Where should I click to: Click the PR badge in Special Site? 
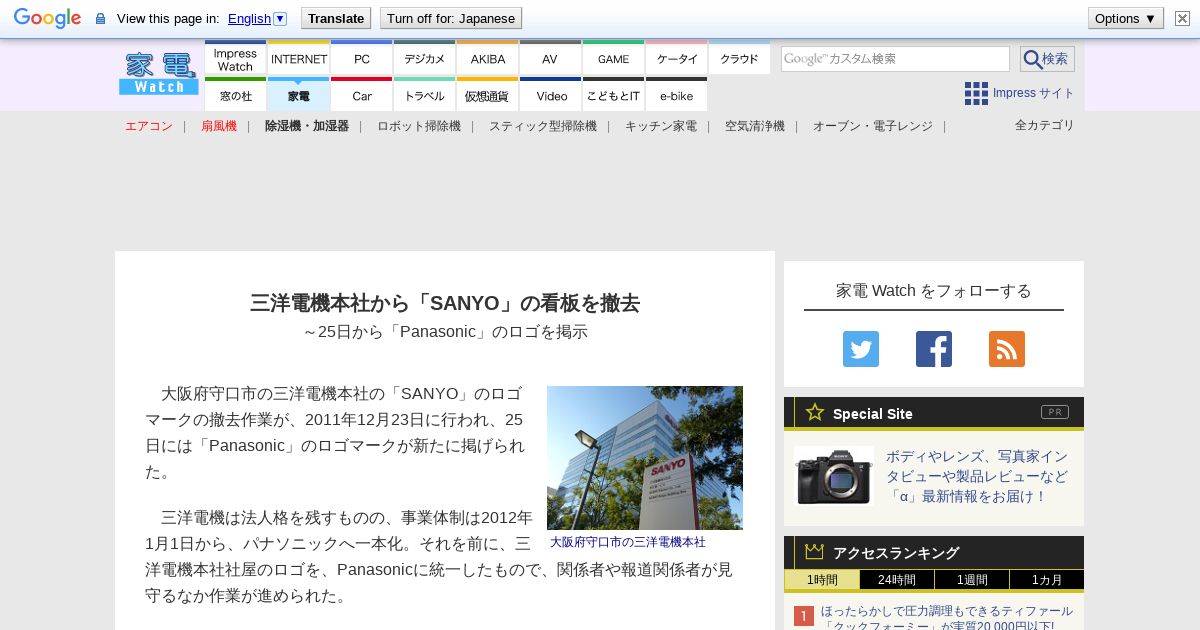tap(1055, 412)
